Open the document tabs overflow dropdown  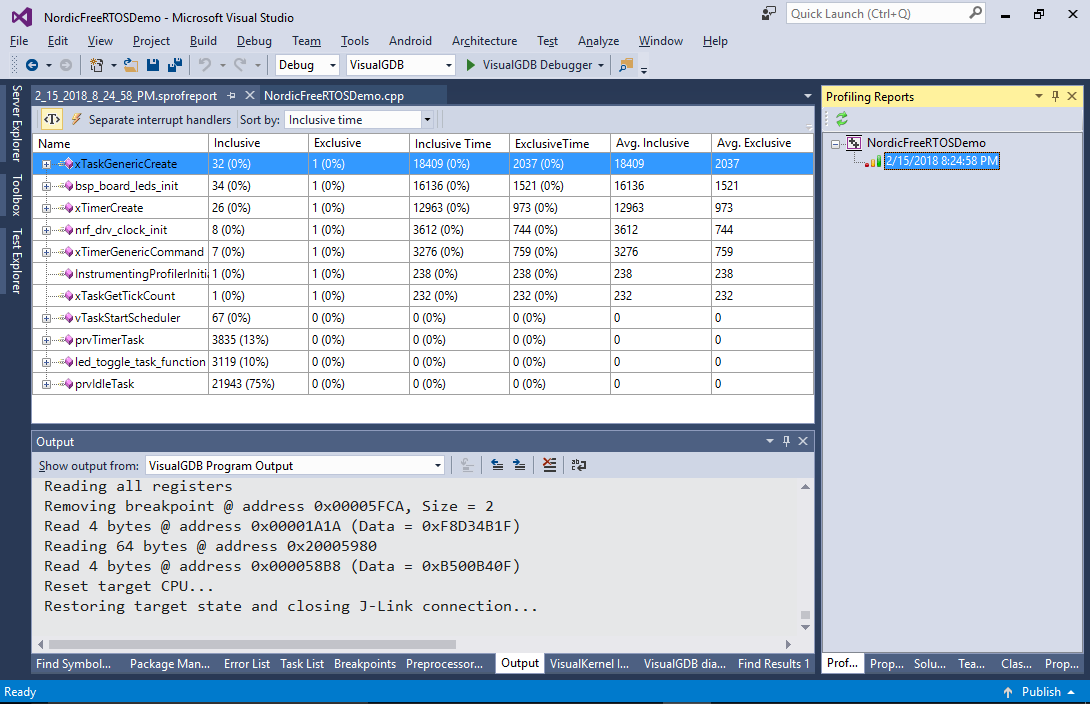[807, 96]
